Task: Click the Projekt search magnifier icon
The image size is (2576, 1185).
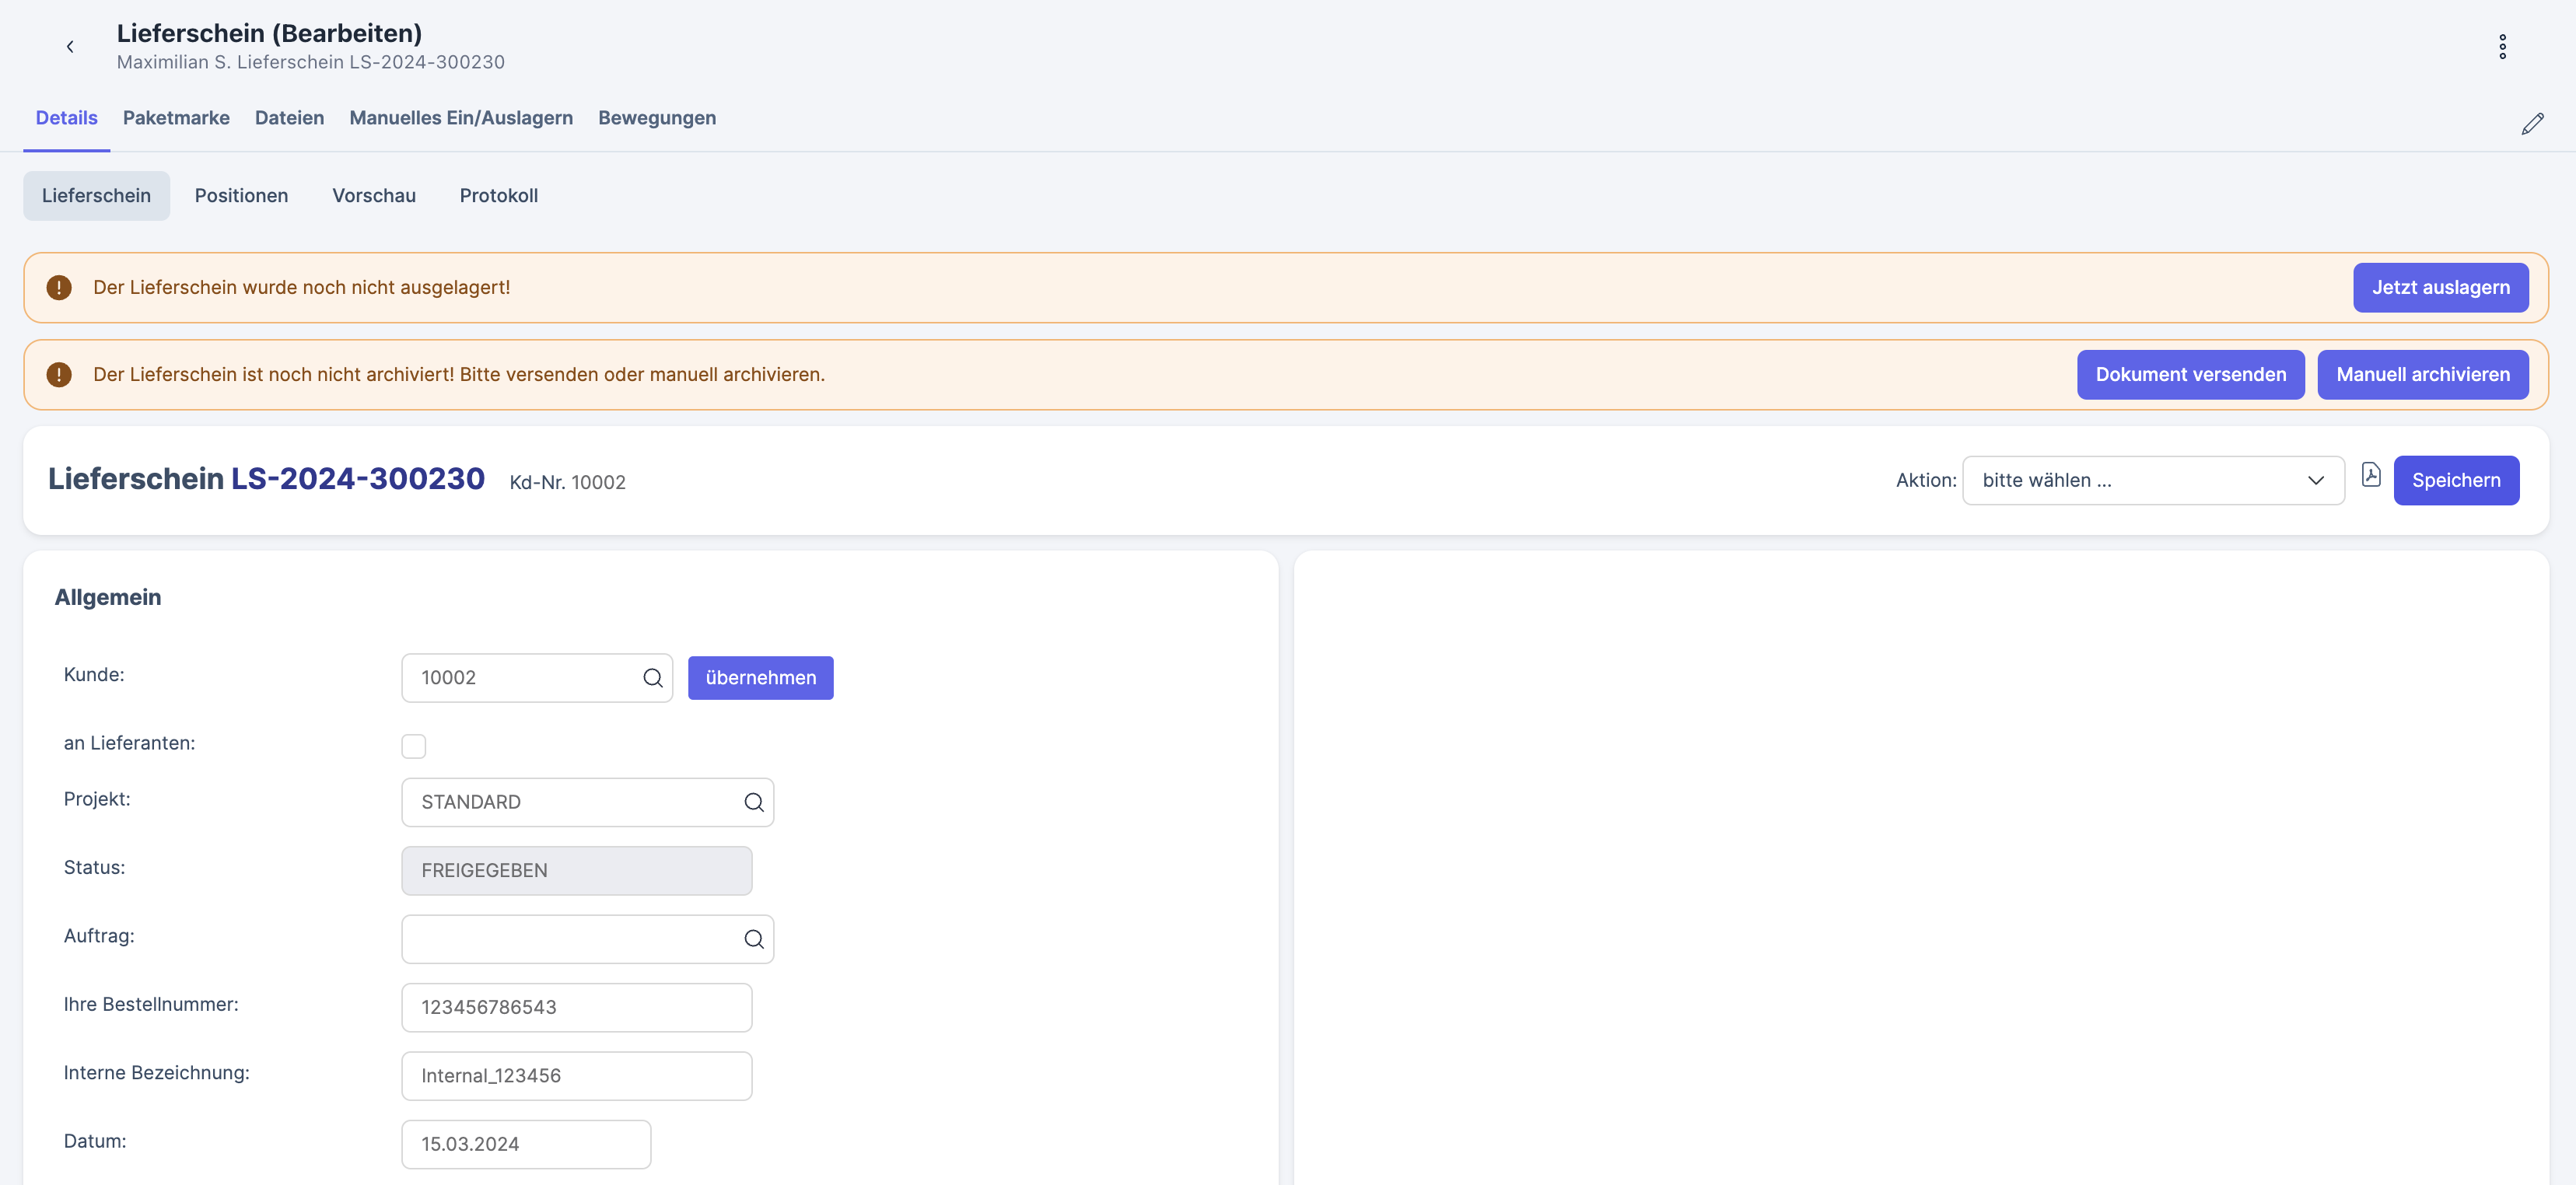Action: tap(753, 802)
